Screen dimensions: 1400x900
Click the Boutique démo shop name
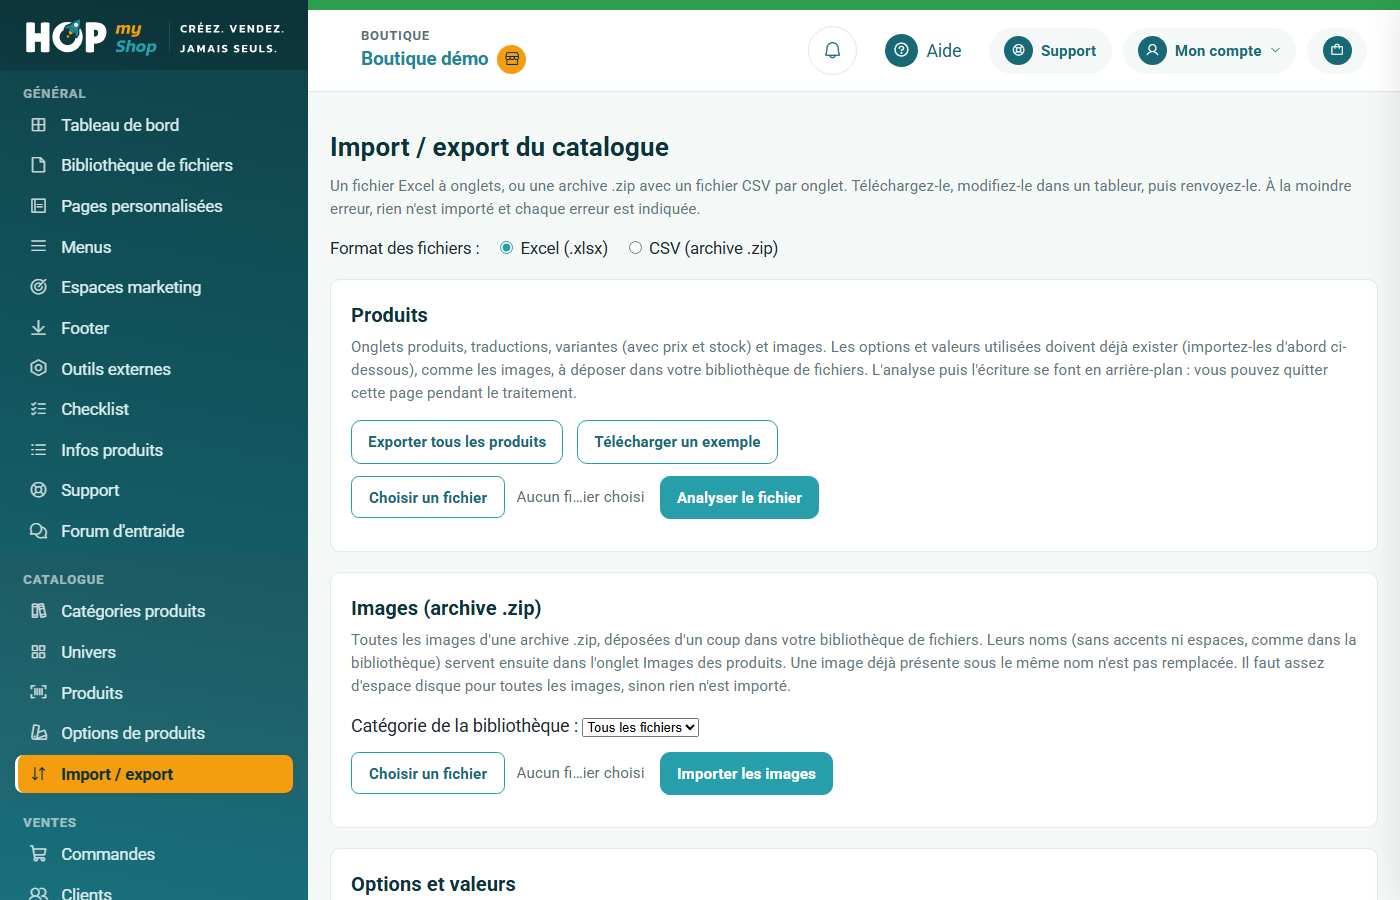click(x=425, y=59)
